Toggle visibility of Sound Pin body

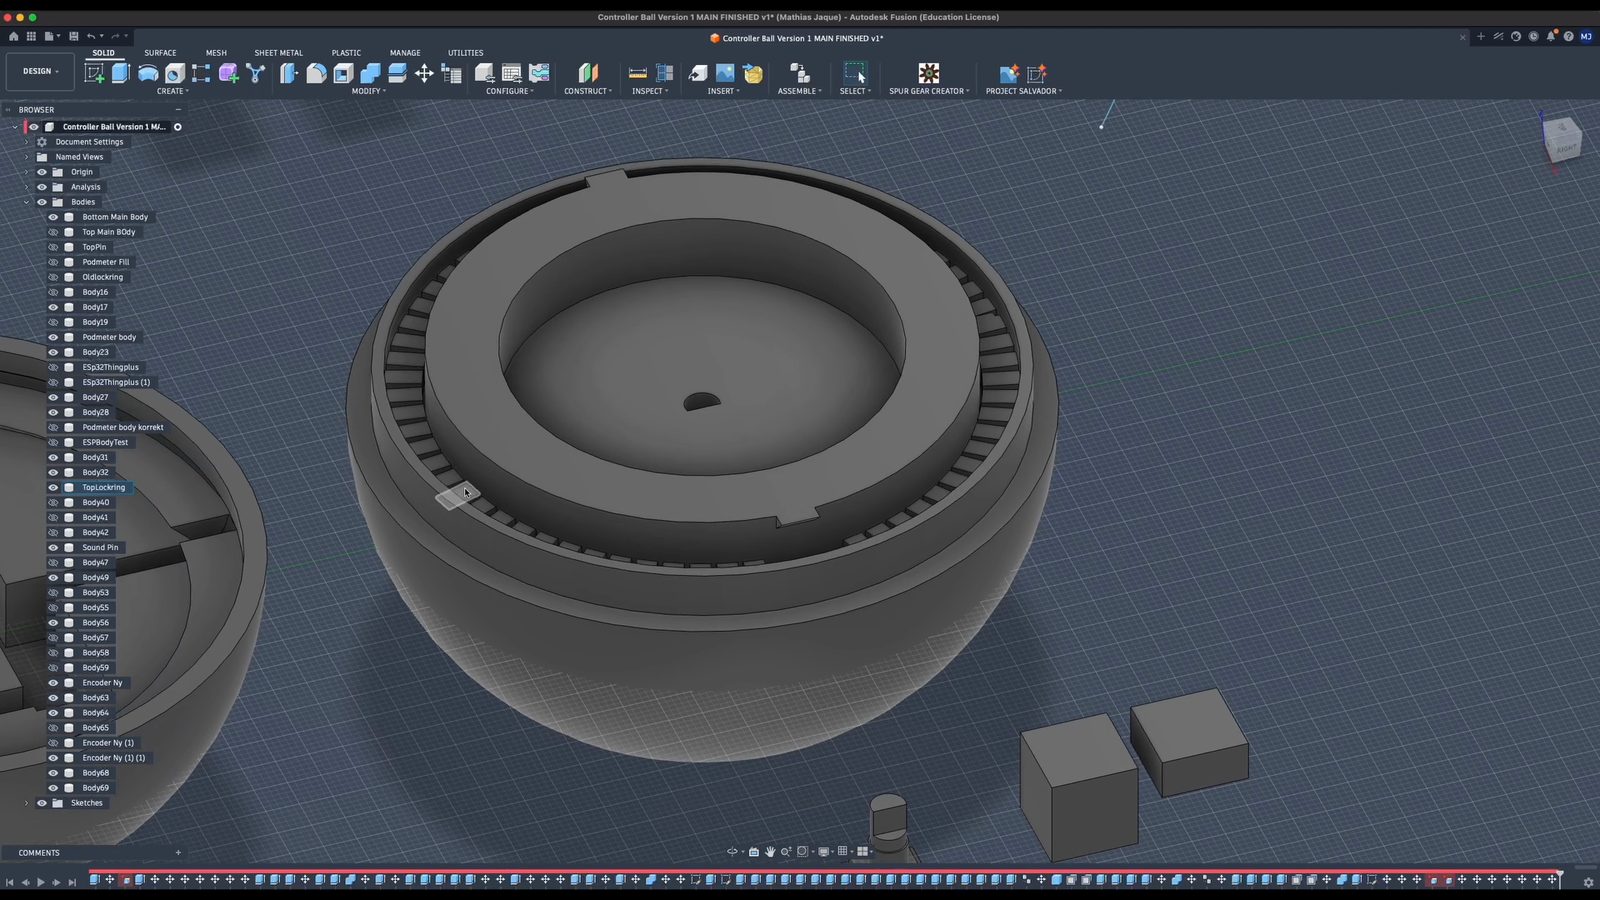(54, 548)
